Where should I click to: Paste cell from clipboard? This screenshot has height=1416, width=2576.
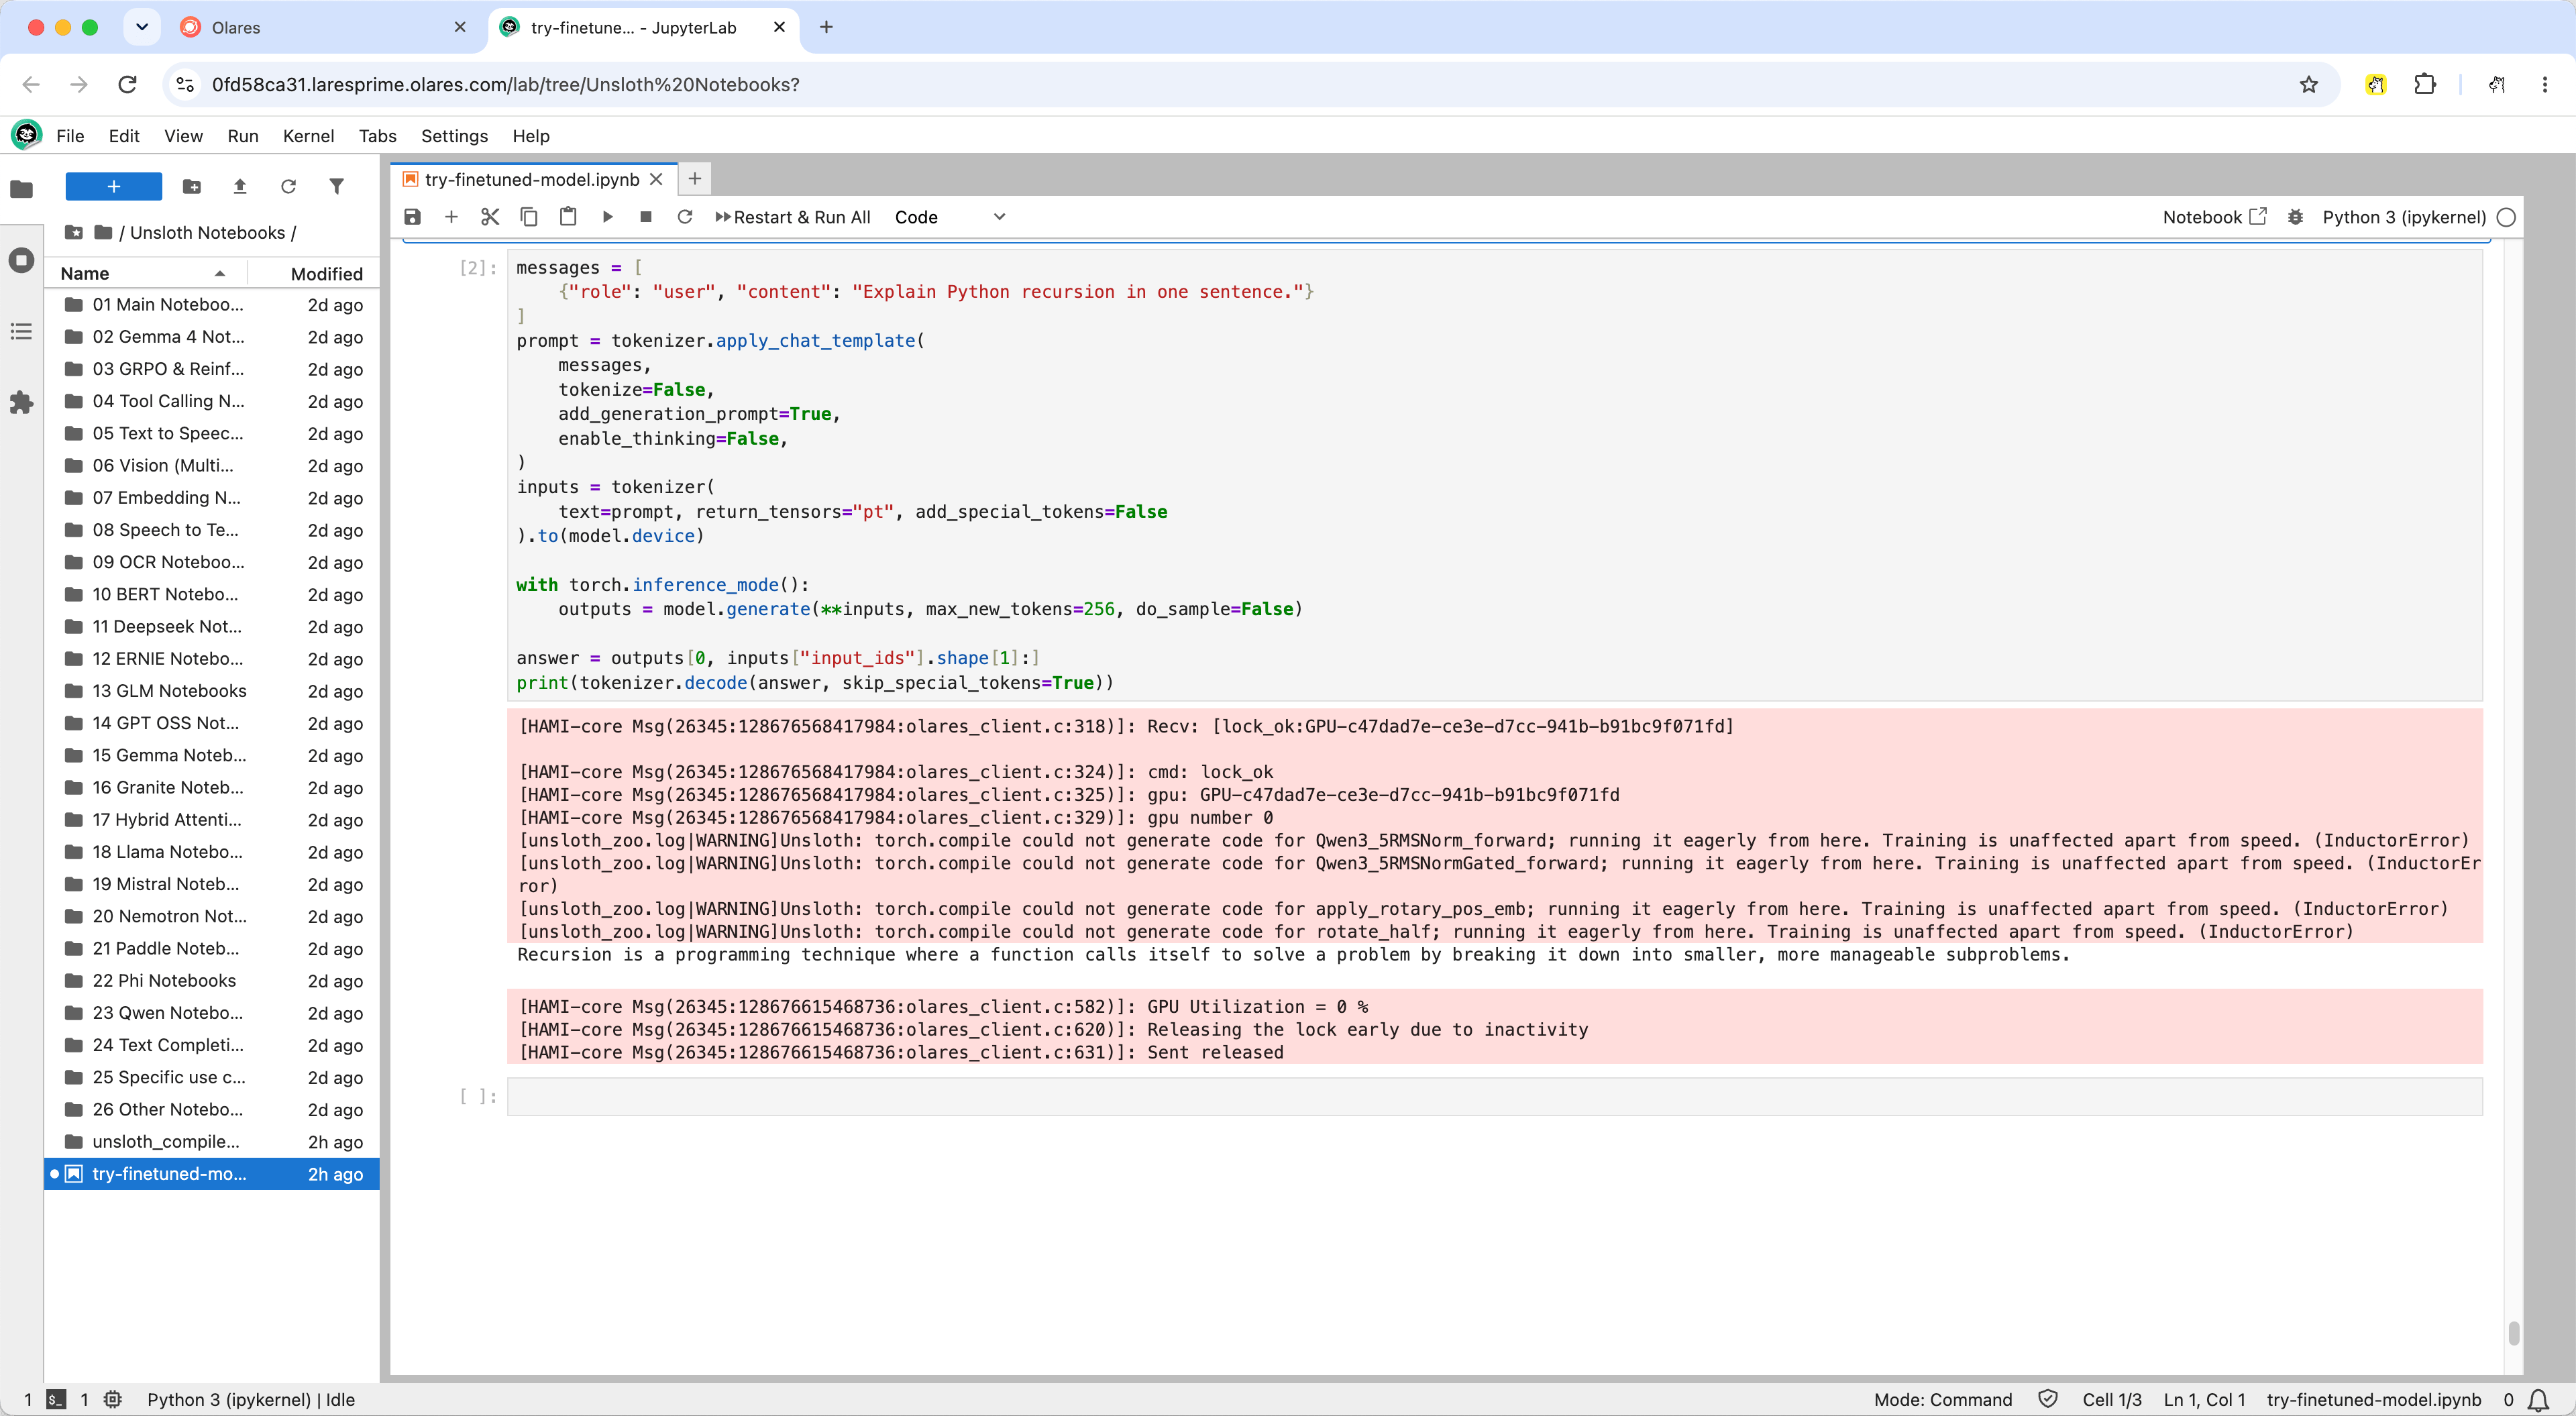568,217
